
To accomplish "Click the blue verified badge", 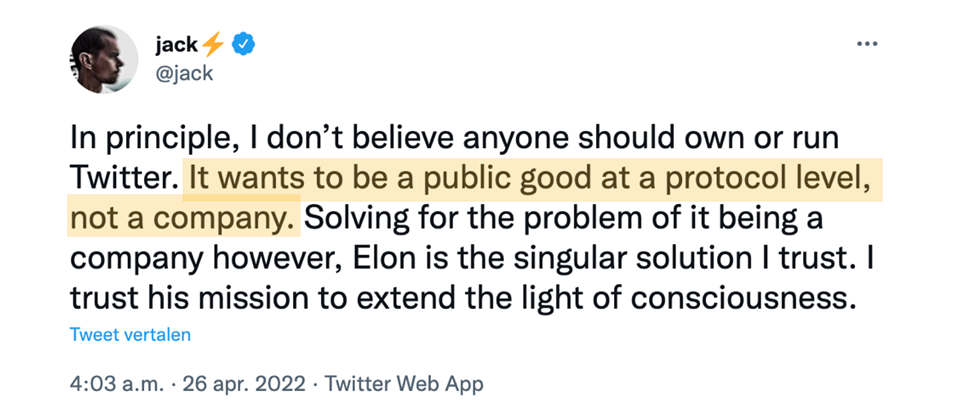I will 243,44.
